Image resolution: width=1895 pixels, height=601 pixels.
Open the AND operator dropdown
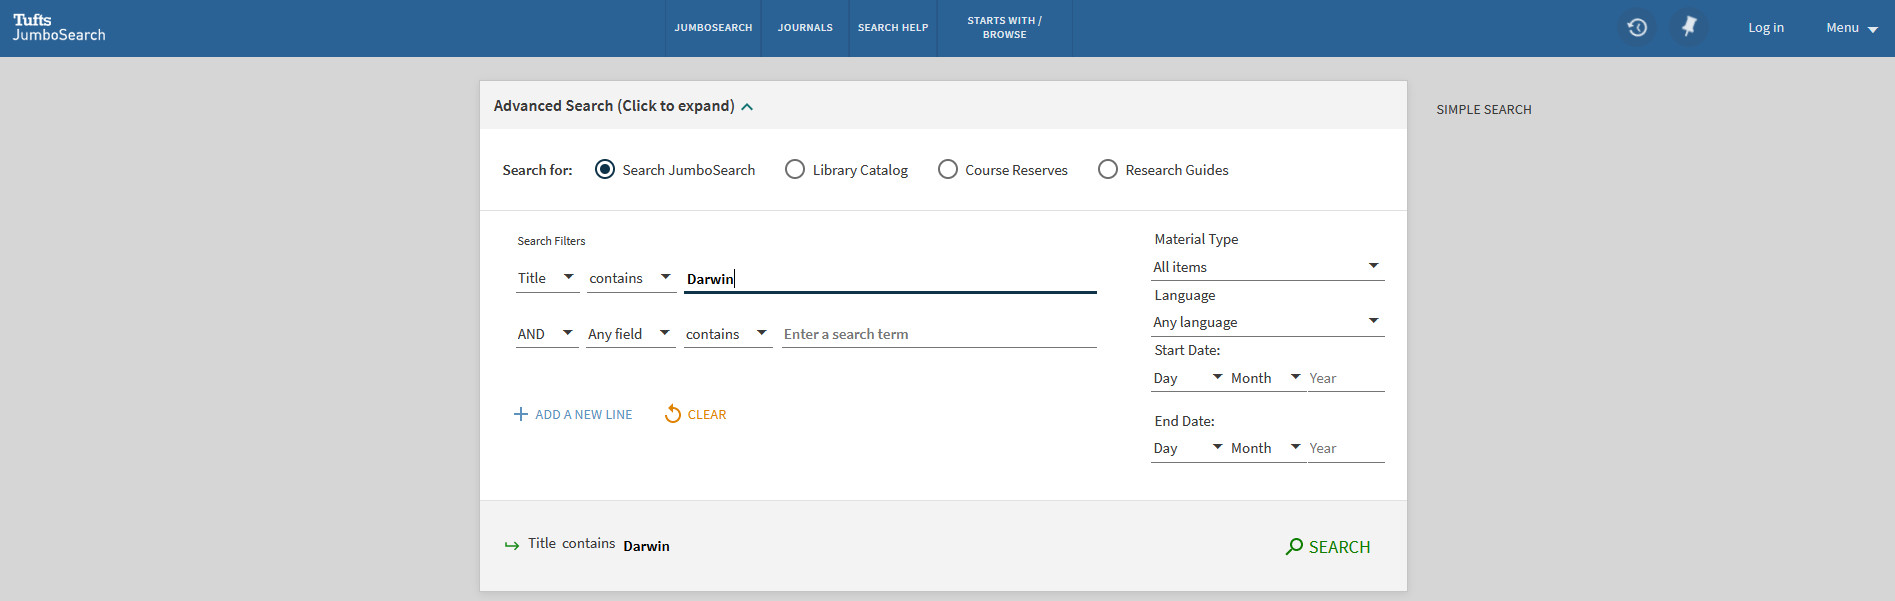tap(547, 334)
